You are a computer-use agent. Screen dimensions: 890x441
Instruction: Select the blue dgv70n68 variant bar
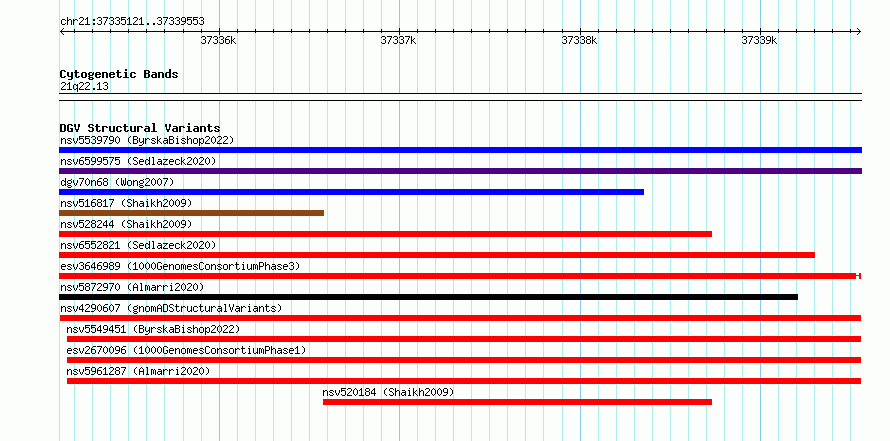(x=351, y=192)
